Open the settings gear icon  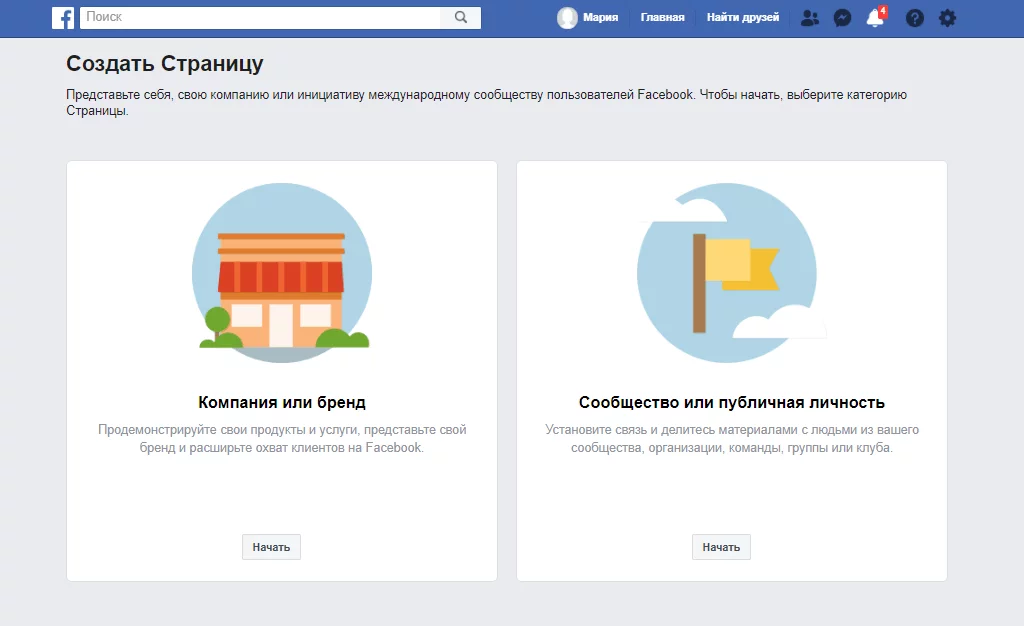[x=948, y=18]
